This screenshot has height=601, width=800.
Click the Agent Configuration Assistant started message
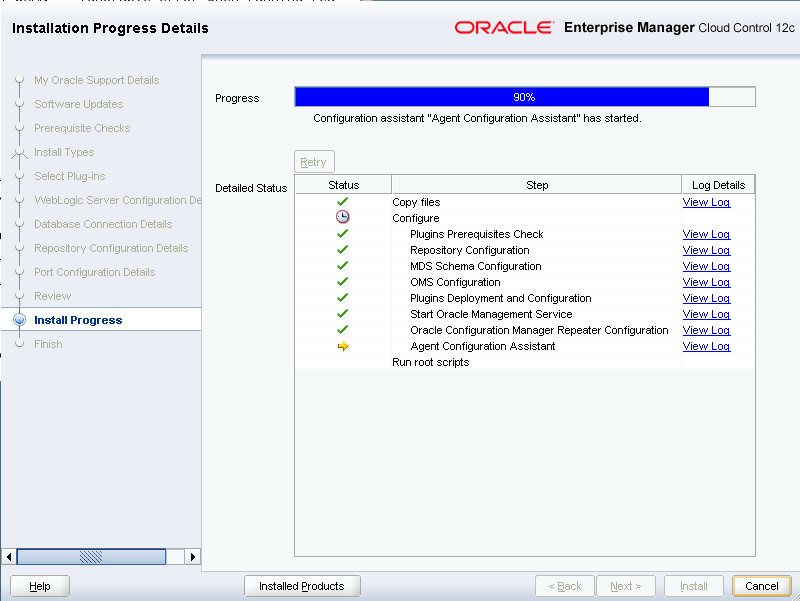point(478,118)
